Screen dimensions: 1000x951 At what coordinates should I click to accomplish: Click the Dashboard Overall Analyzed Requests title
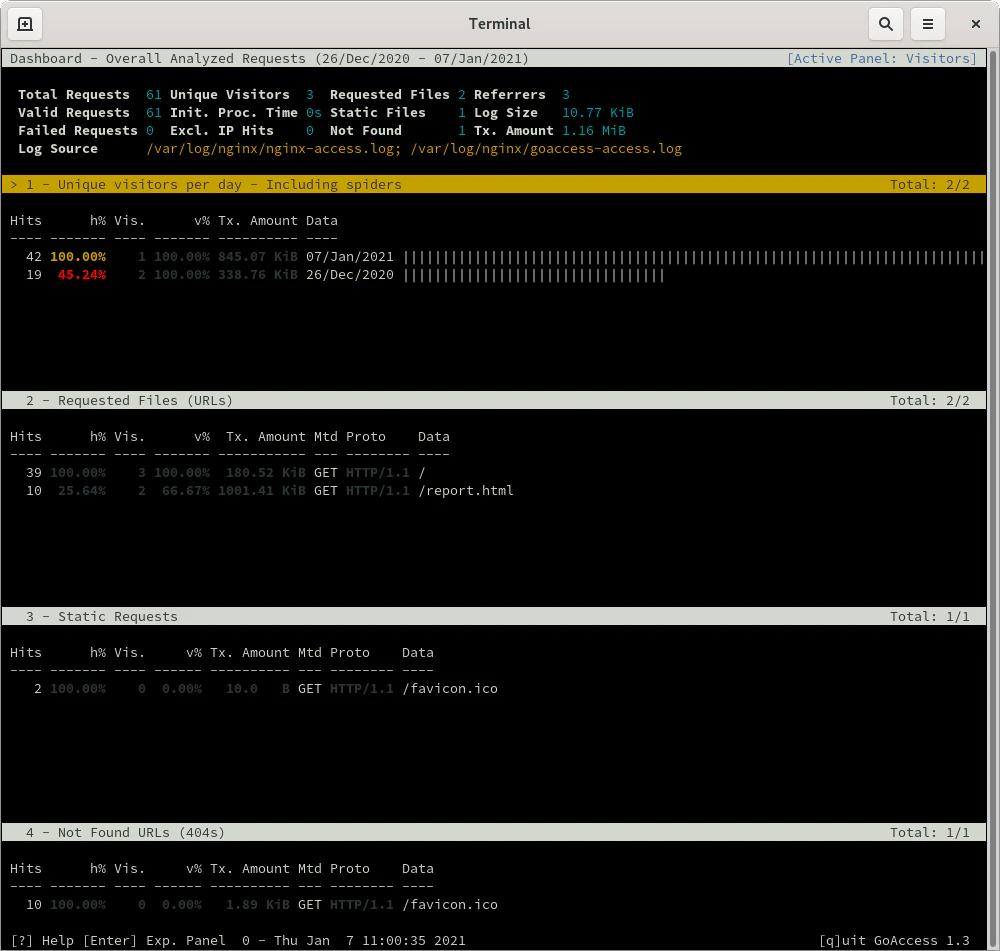point(270,59)
